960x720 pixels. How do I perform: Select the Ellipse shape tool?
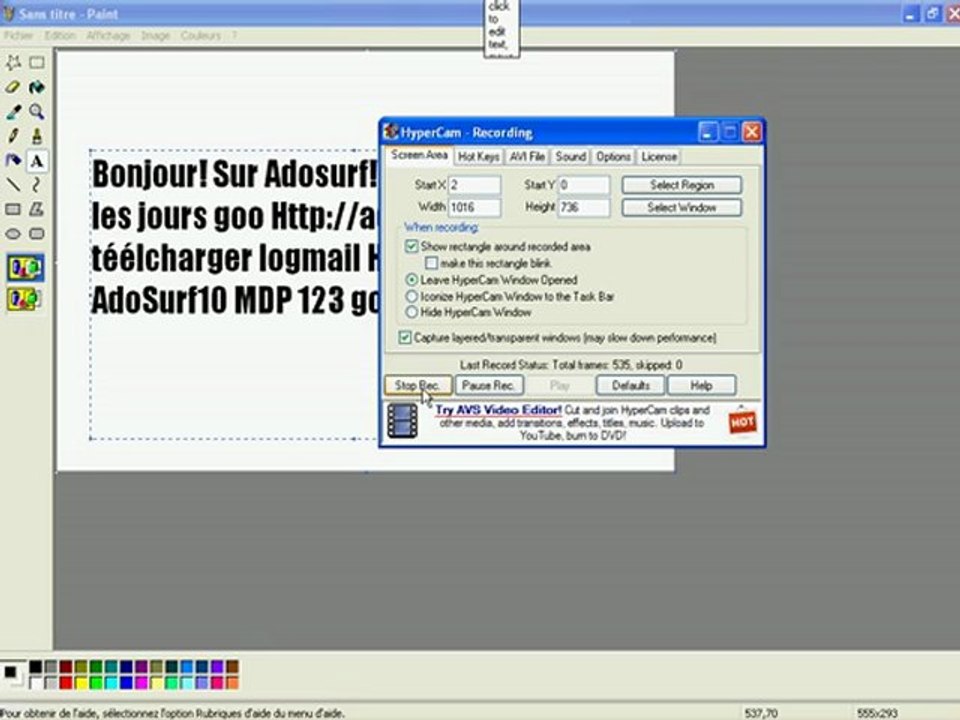pos(13,233)
